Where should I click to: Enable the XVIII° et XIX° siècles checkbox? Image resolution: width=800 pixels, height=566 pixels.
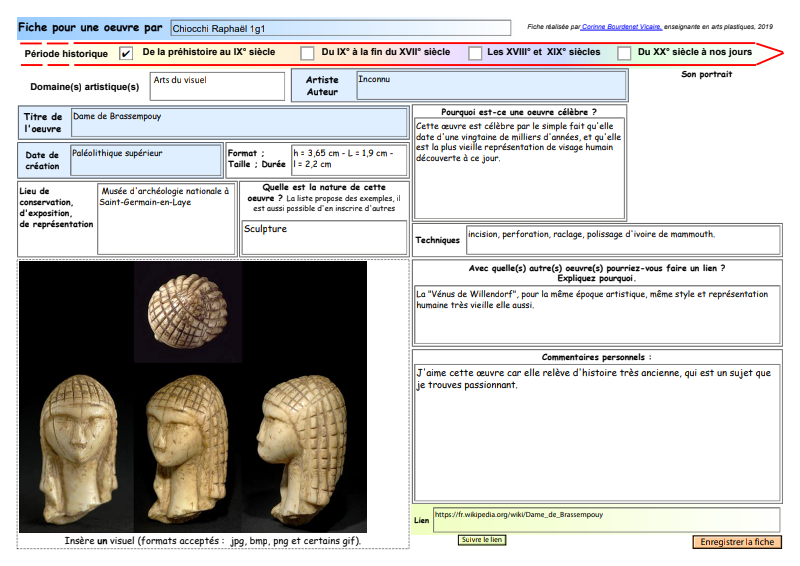point(475,53)
